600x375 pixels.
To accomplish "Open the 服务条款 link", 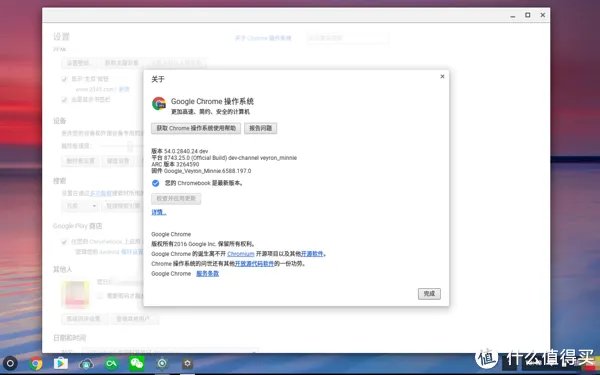I will (207, 274).
